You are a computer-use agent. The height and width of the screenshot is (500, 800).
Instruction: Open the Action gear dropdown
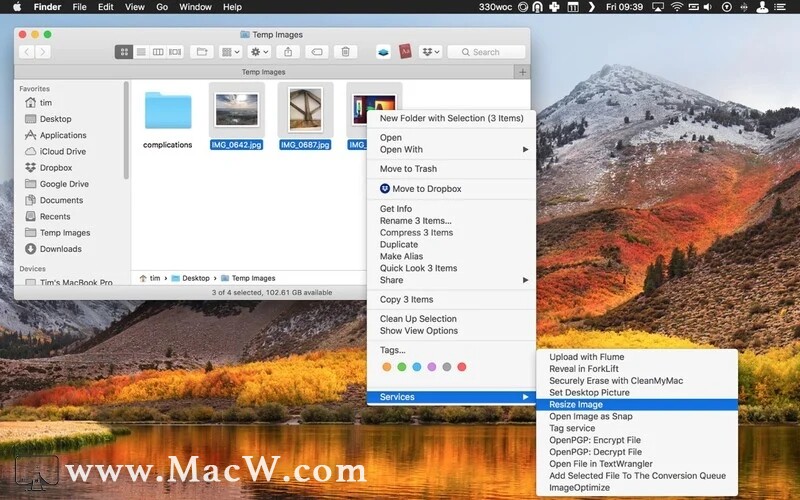coord(259,52)
